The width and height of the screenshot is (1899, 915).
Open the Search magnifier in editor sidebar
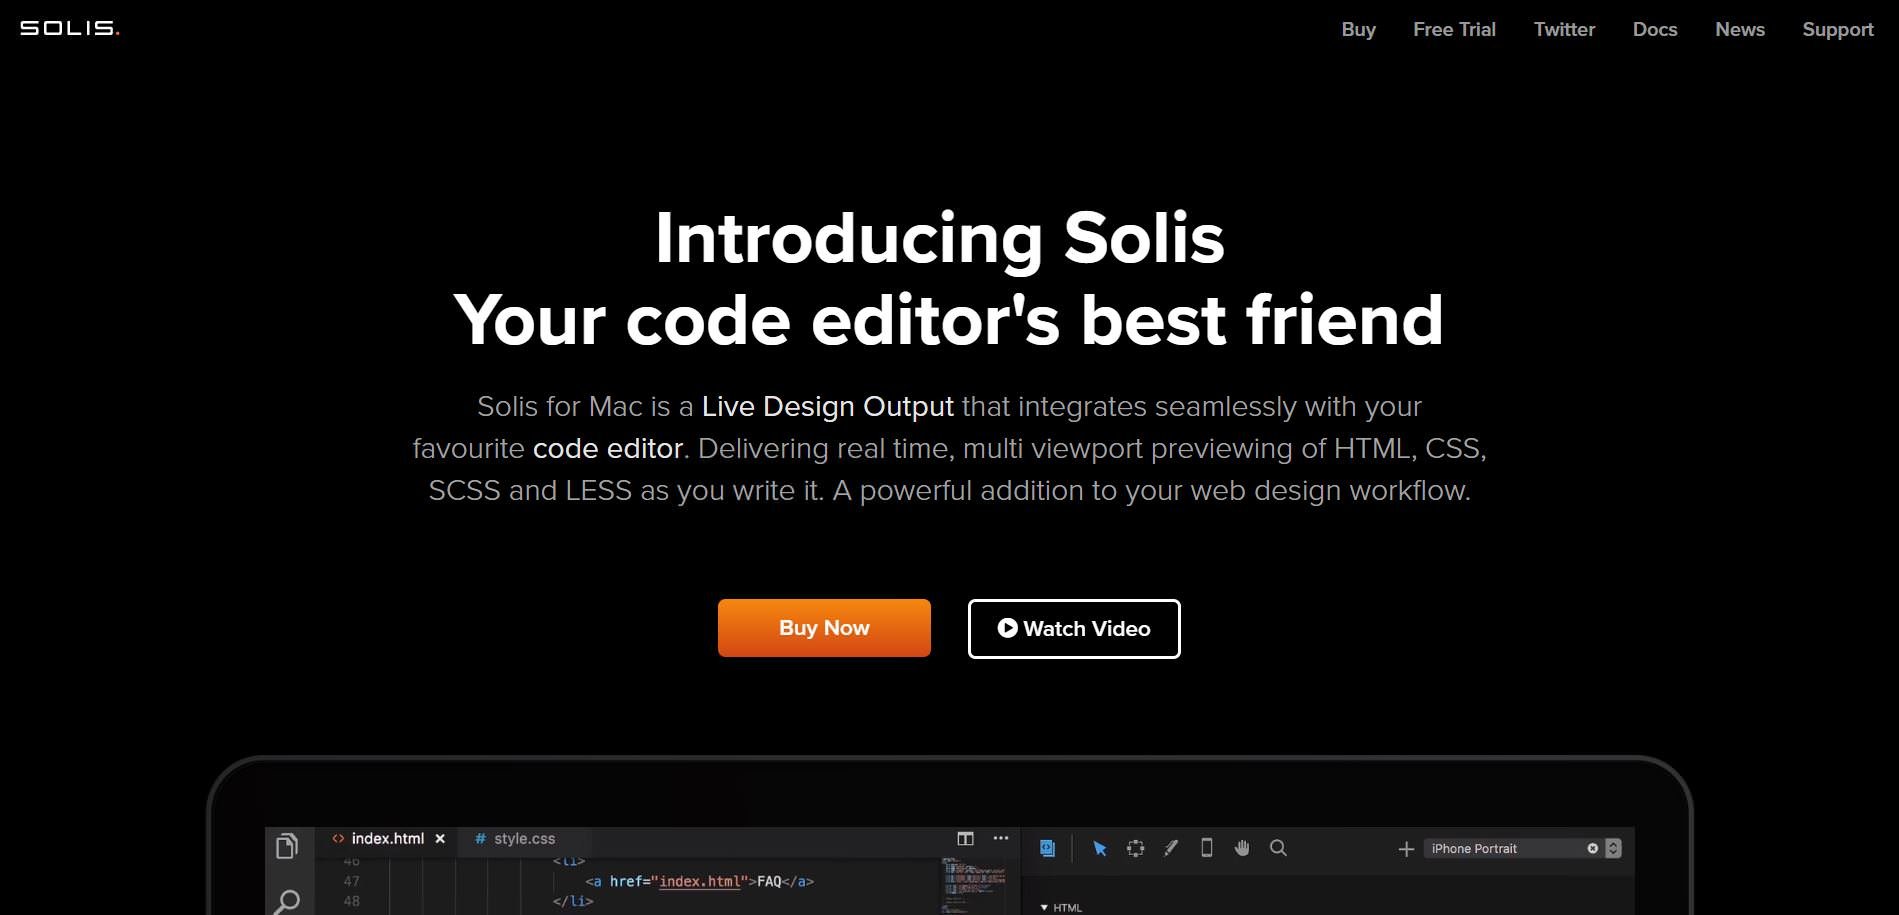point(287,902)
